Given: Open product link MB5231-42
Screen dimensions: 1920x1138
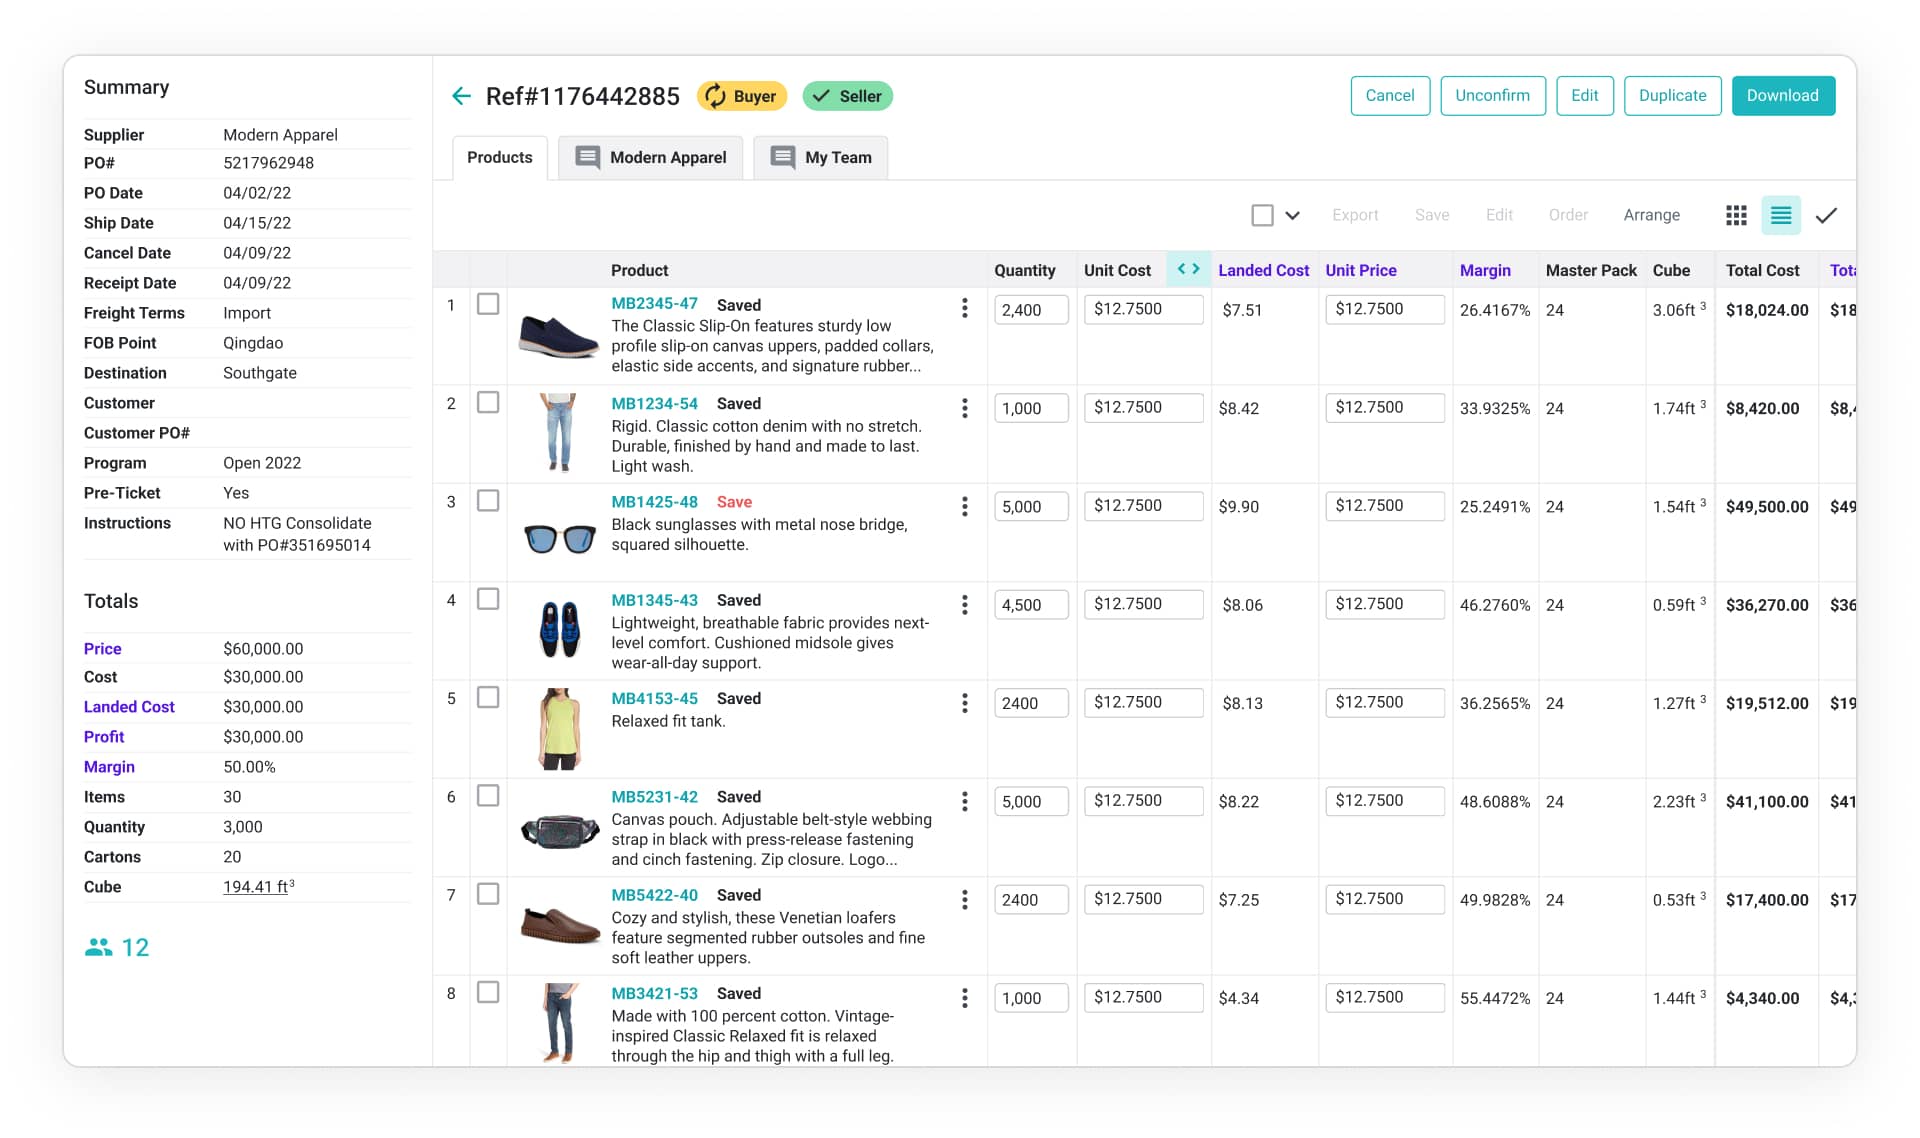Looking at the screenshot, I should (x=654, y=797).
